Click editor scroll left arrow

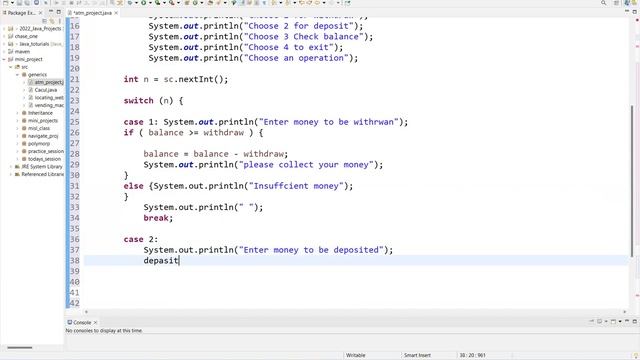click(86, 312)
